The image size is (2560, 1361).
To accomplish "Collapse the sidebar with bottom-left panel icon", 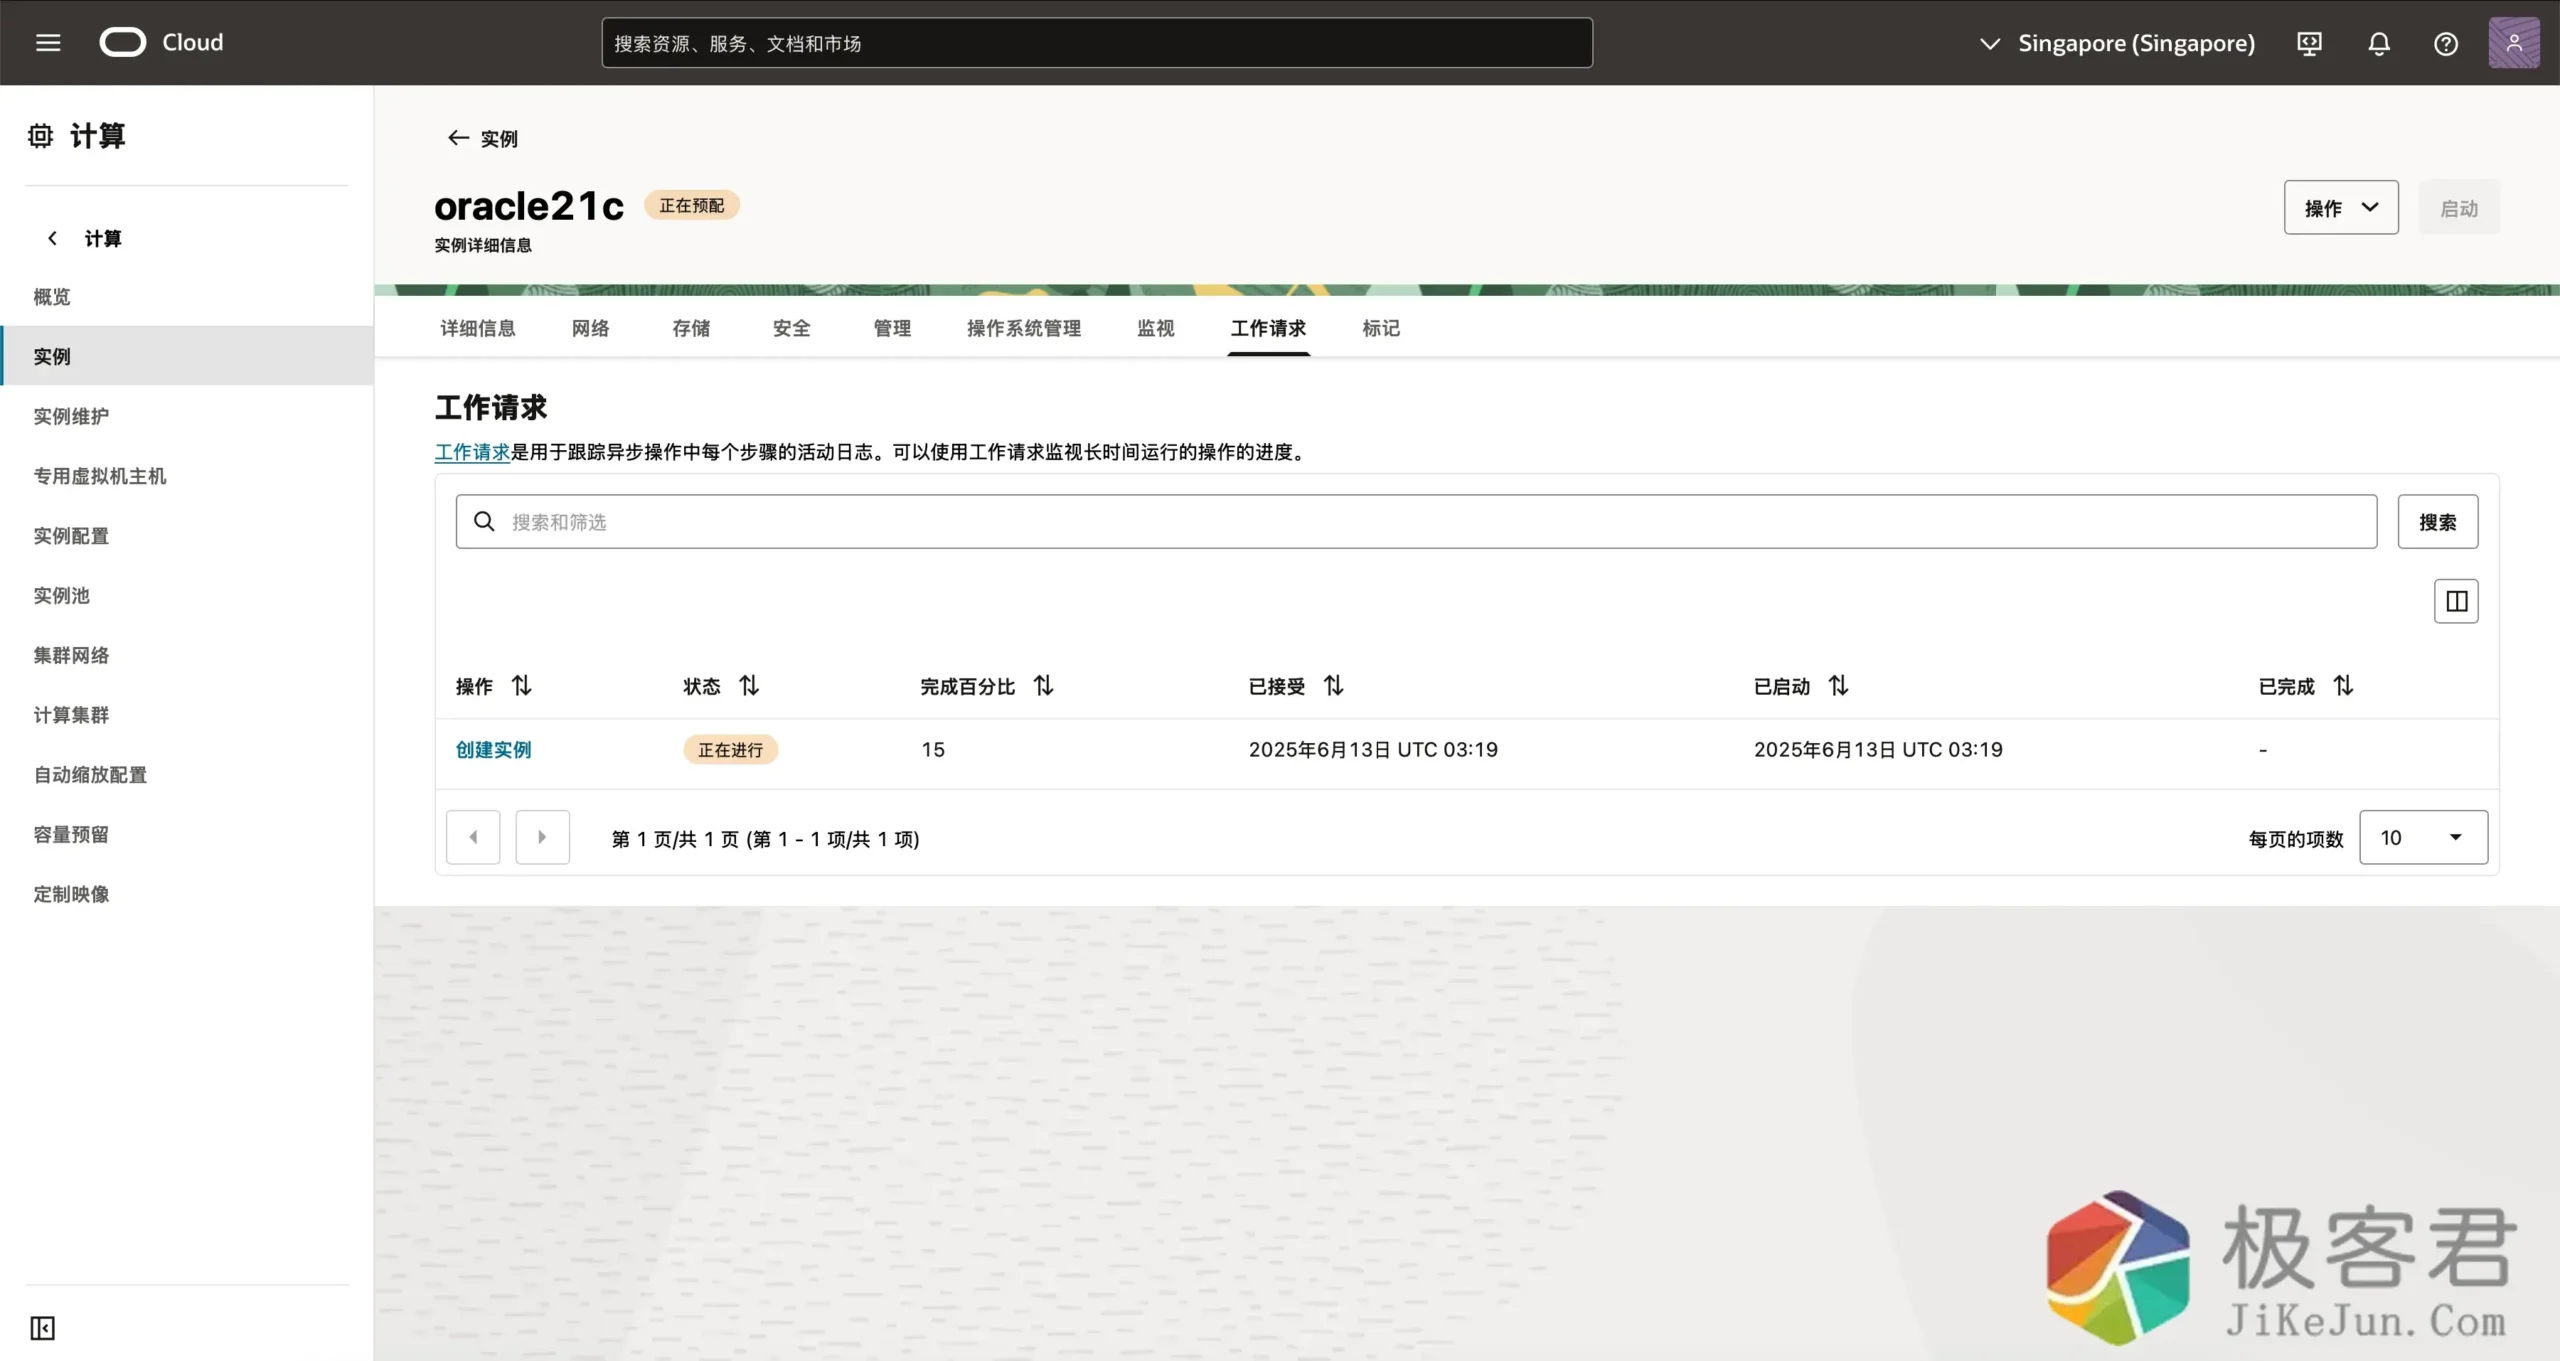I will [42, 1328].
